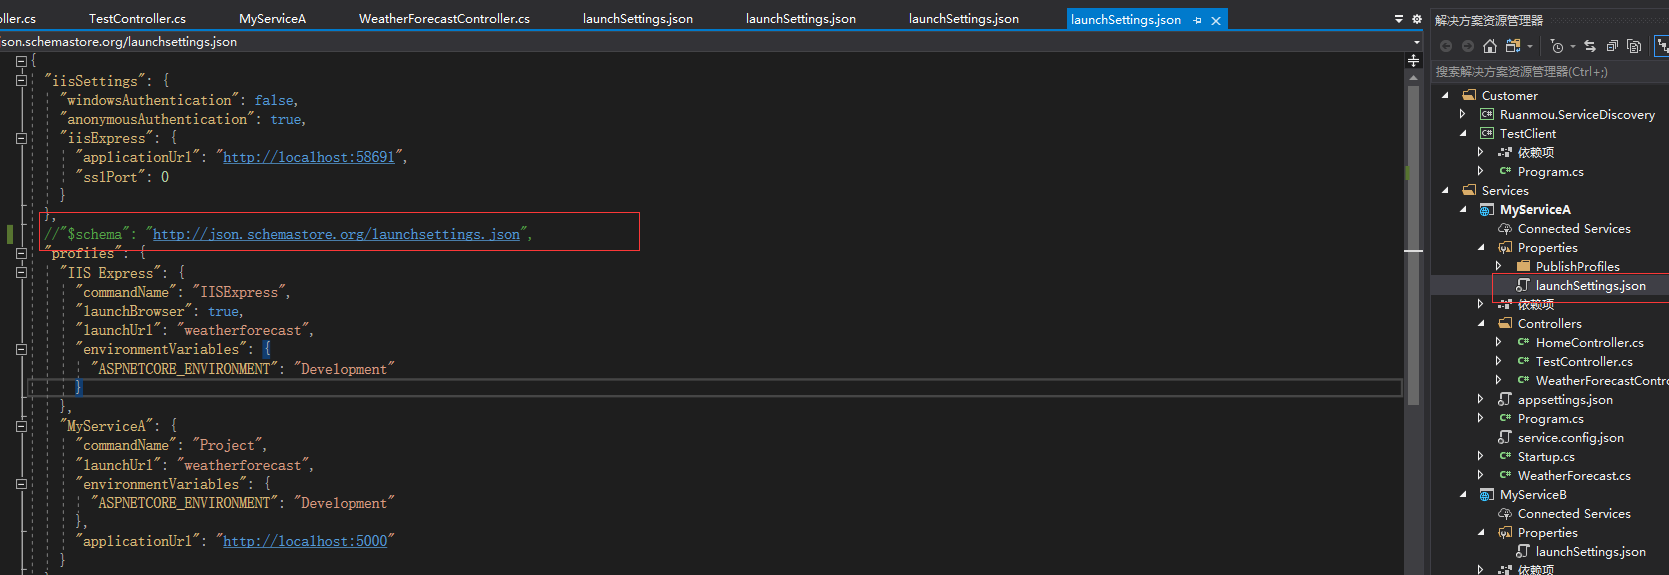This screenshot has width=1669, height=575.
Task: Click the sync with active document icon
Action: (x=1590, y=46)
